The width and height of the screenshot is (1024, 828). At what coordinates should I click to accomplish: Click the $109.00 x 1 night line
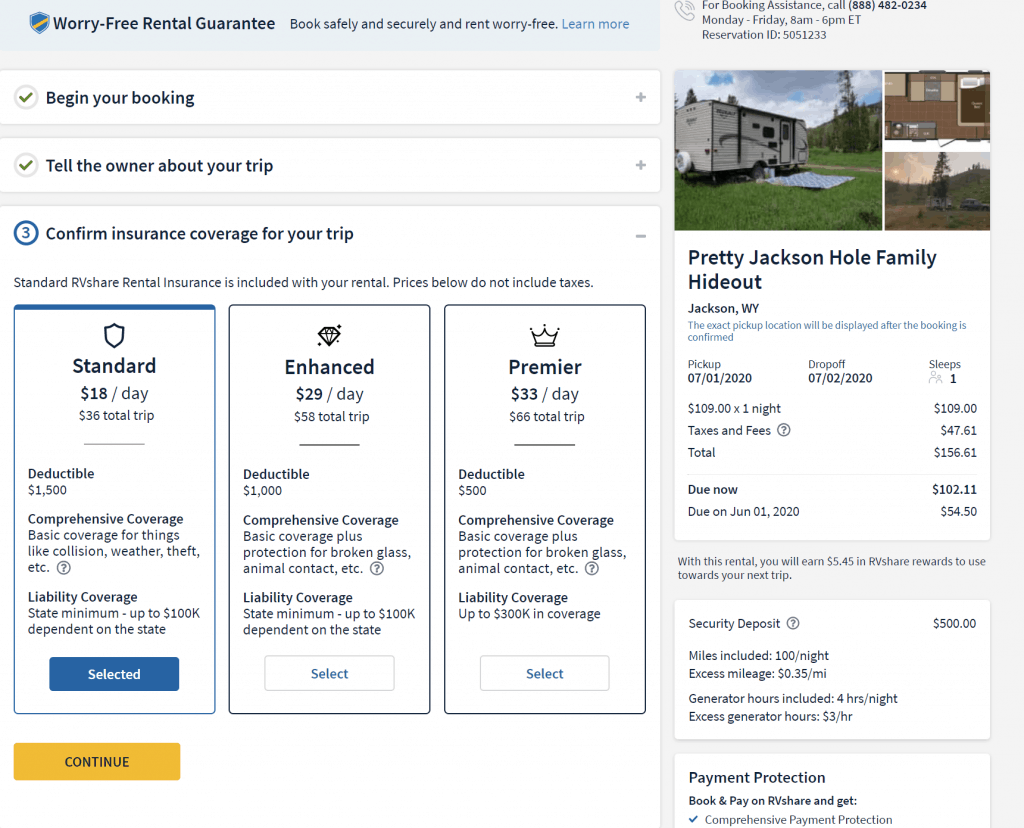[x=734, y=409]
